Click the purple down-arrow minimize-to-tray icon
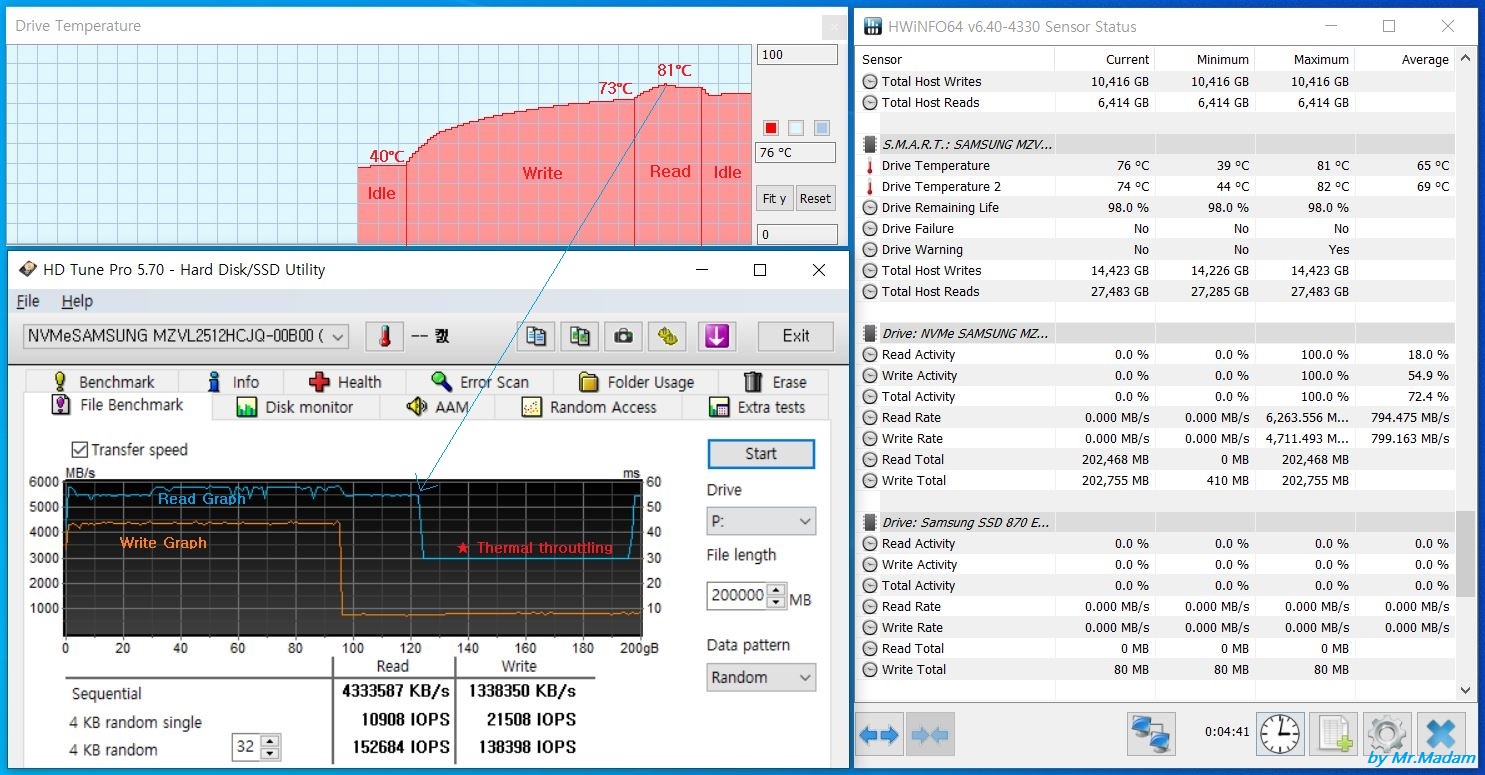Viewport: 1485px width, 775px height. tap(716, 336)
